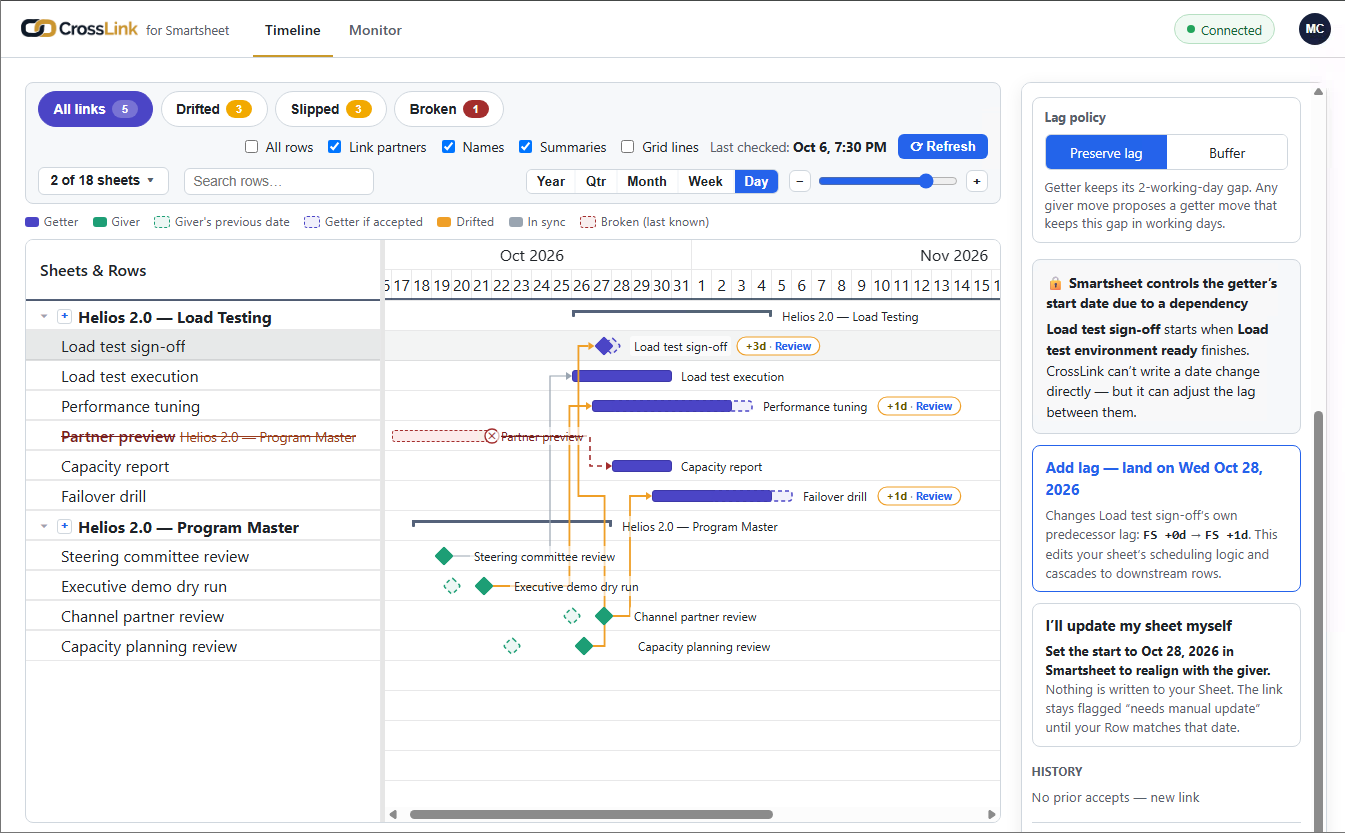The width and height of the screenshot is (1345, 833).
Task: Open the MC user avatar
Action: (x=1315, y=29)
